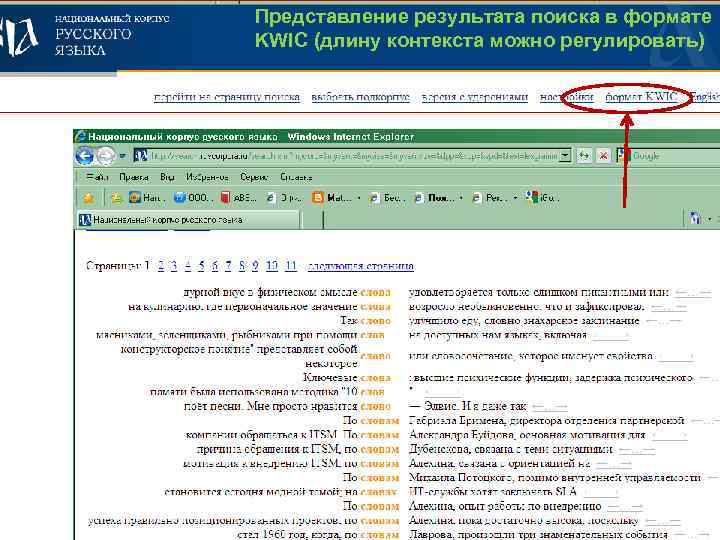The width and height of the screenshot is (720, 540).
Task: Open the recent pages dropdown beside forward button
Action: (x=122, y=156)
